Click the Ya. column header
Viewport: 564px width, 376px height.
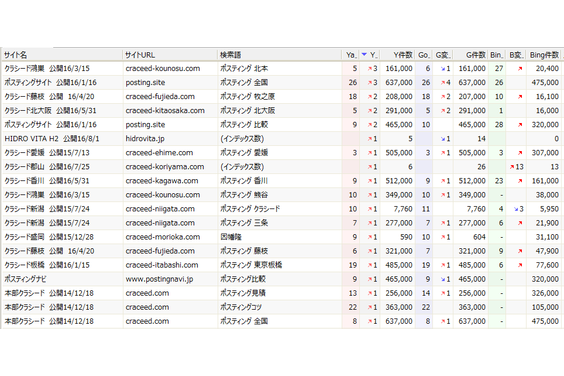tap(351, 55)
